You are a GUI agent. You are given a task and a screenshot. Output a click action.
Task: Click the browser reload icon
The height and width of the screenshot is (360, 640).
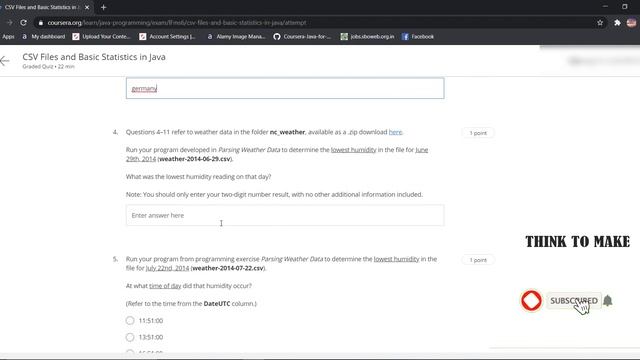[23, 23]
